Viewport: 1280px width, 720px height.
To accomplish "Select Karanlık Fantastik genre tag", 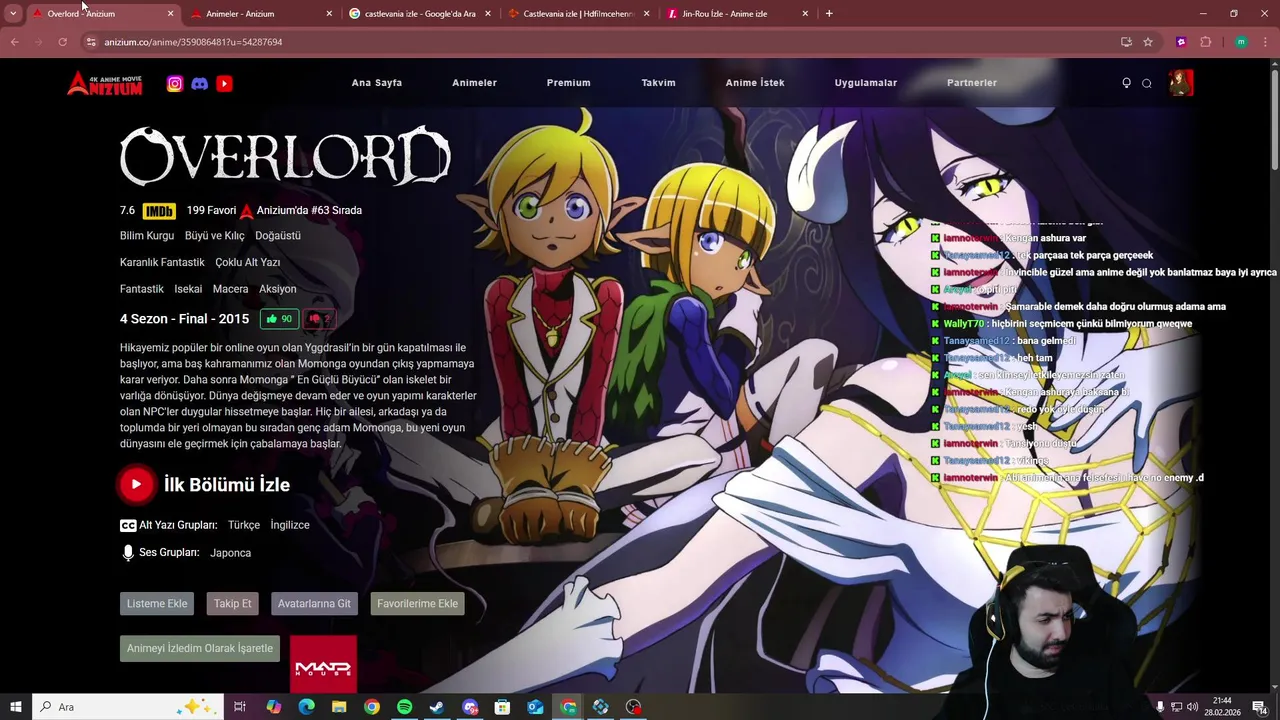I will pos(162,262).
